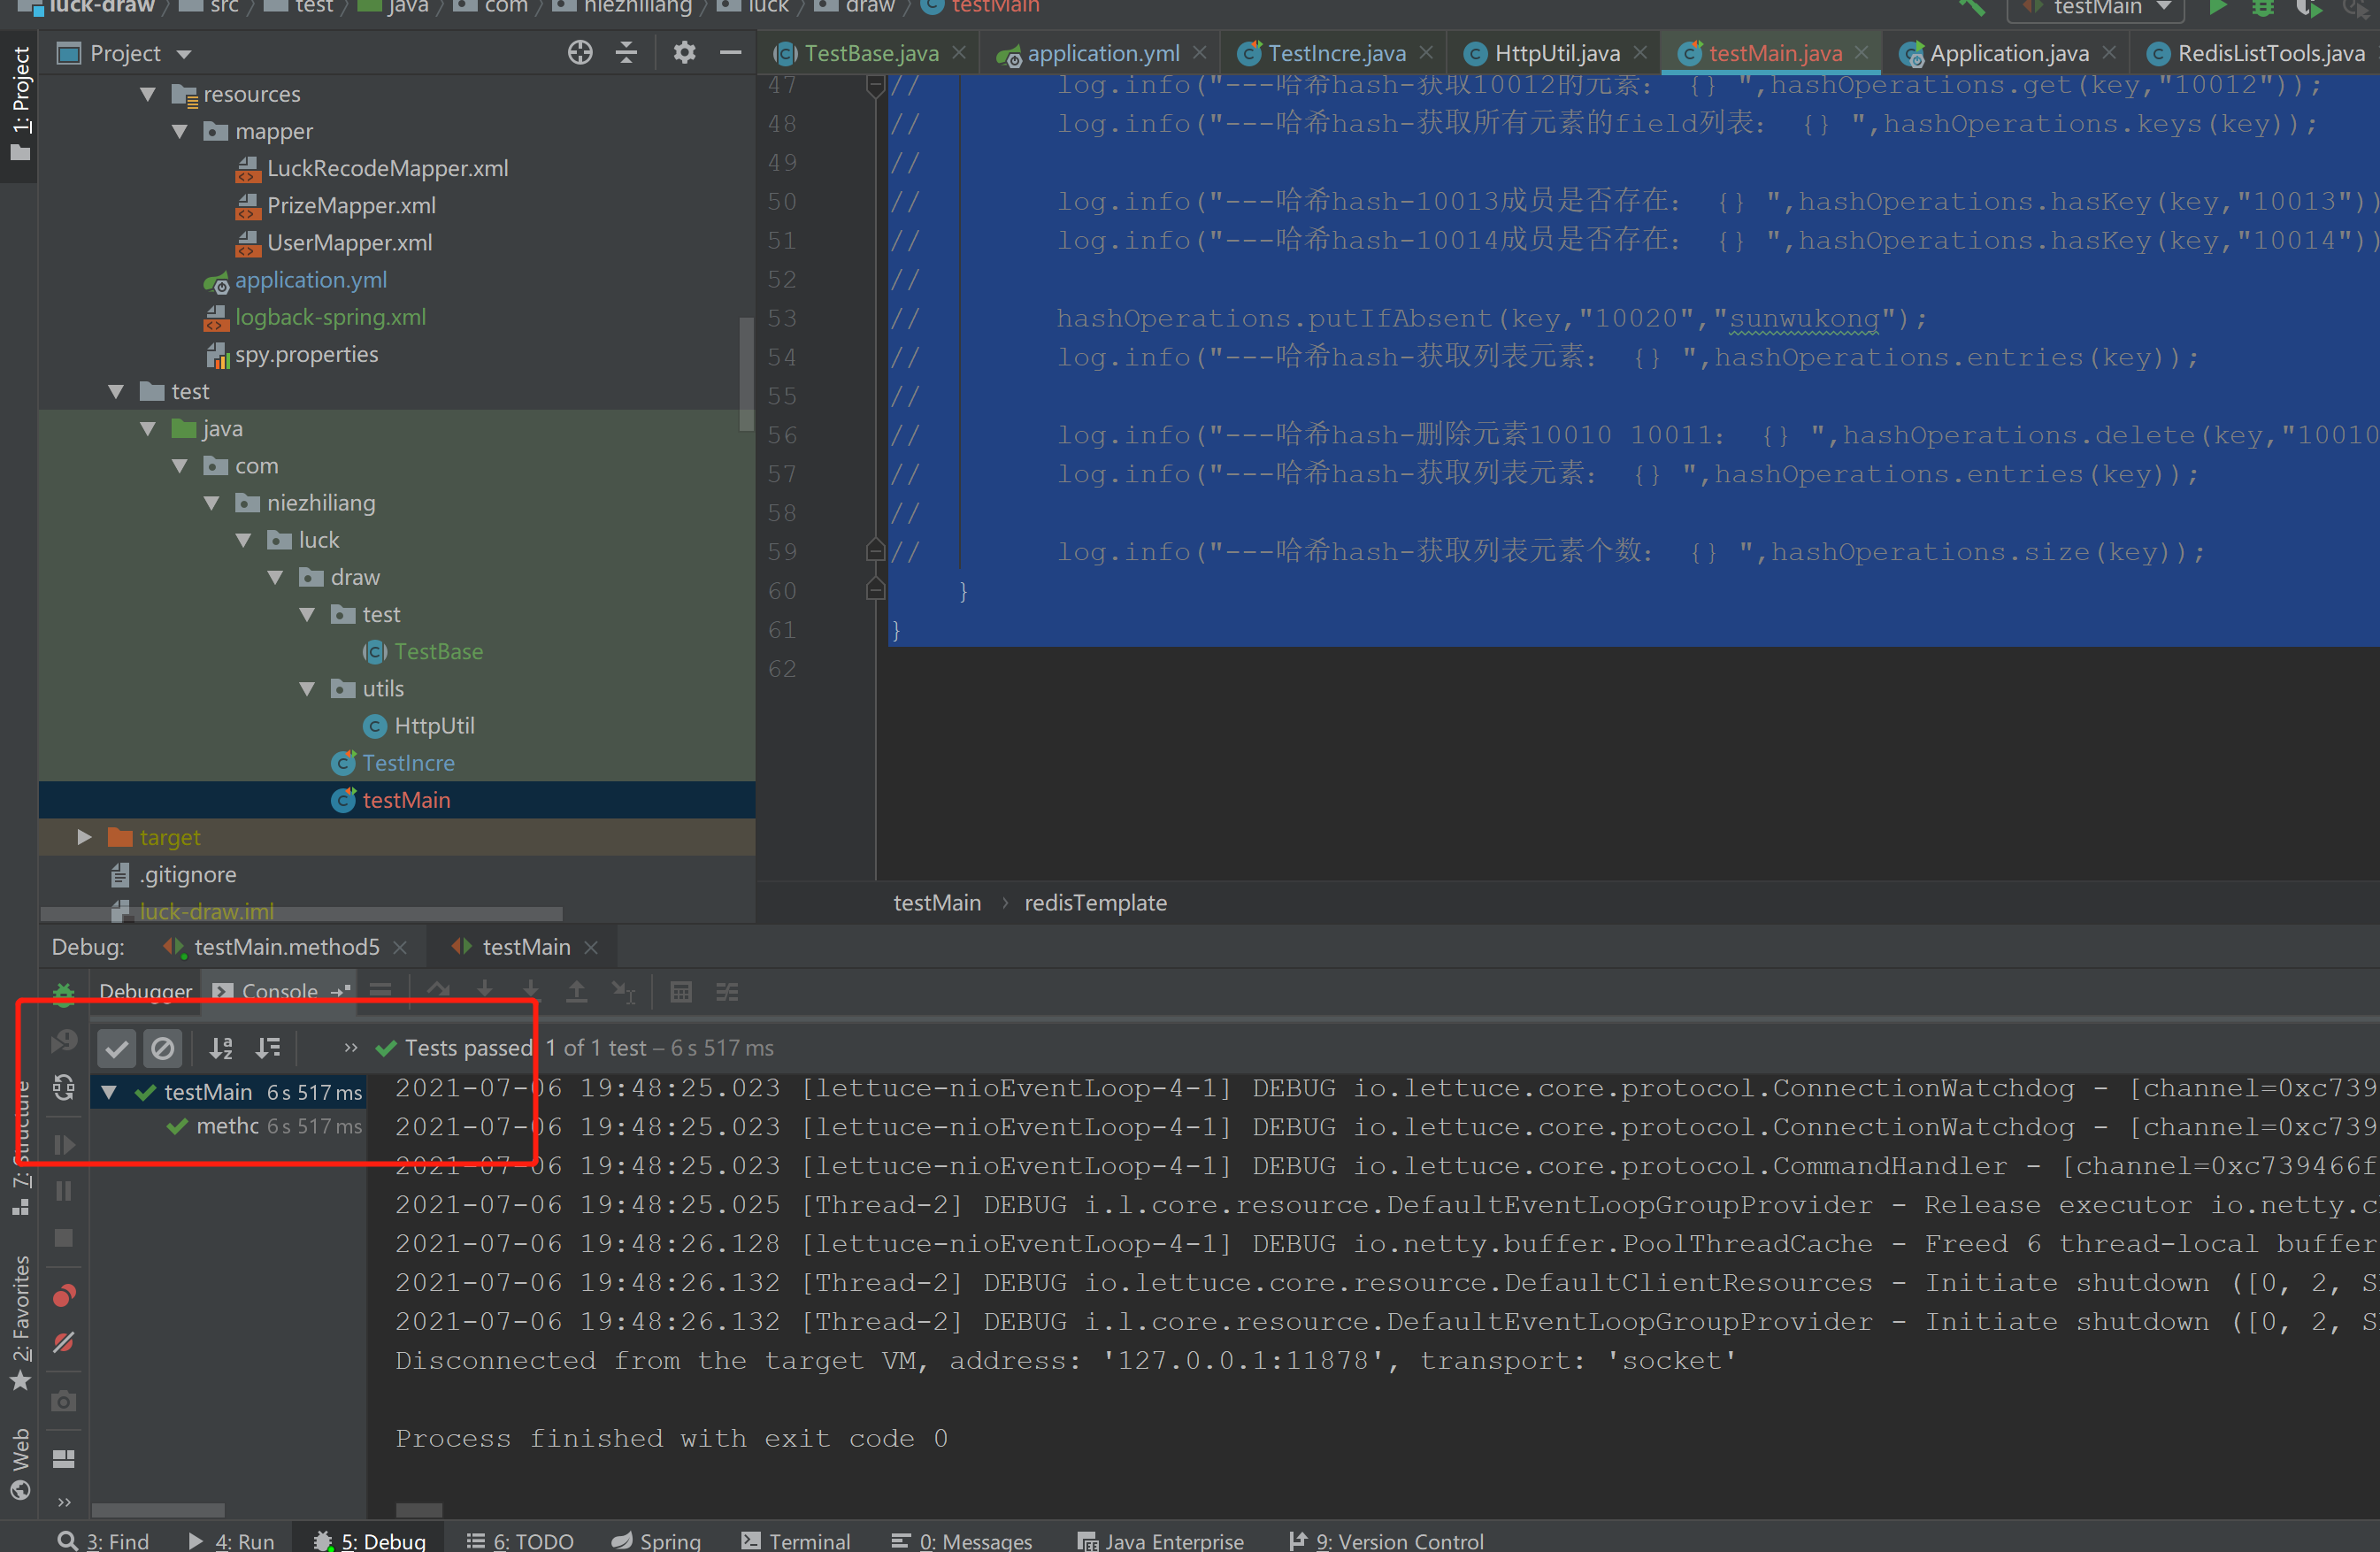
Task: Click redisTemplate in the editor breadcrumbs
Action: tap(1095, 901)
